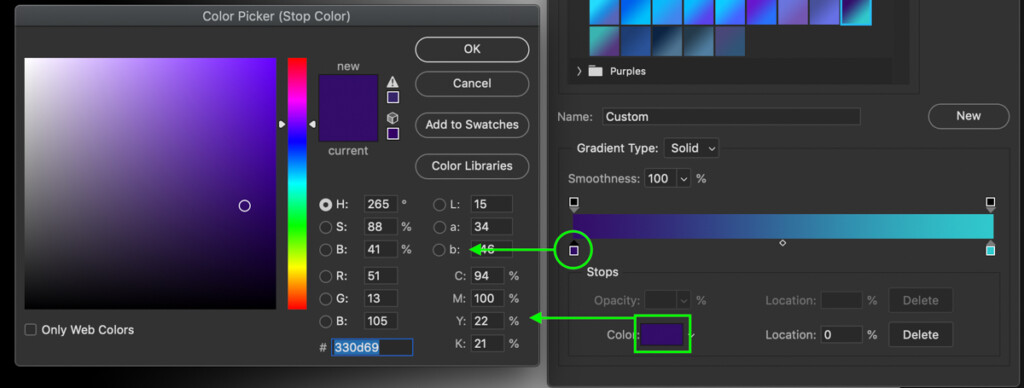Click the Purples folder icon
The height and width of the screenshot is (388, 1024).
click(595, 71)
